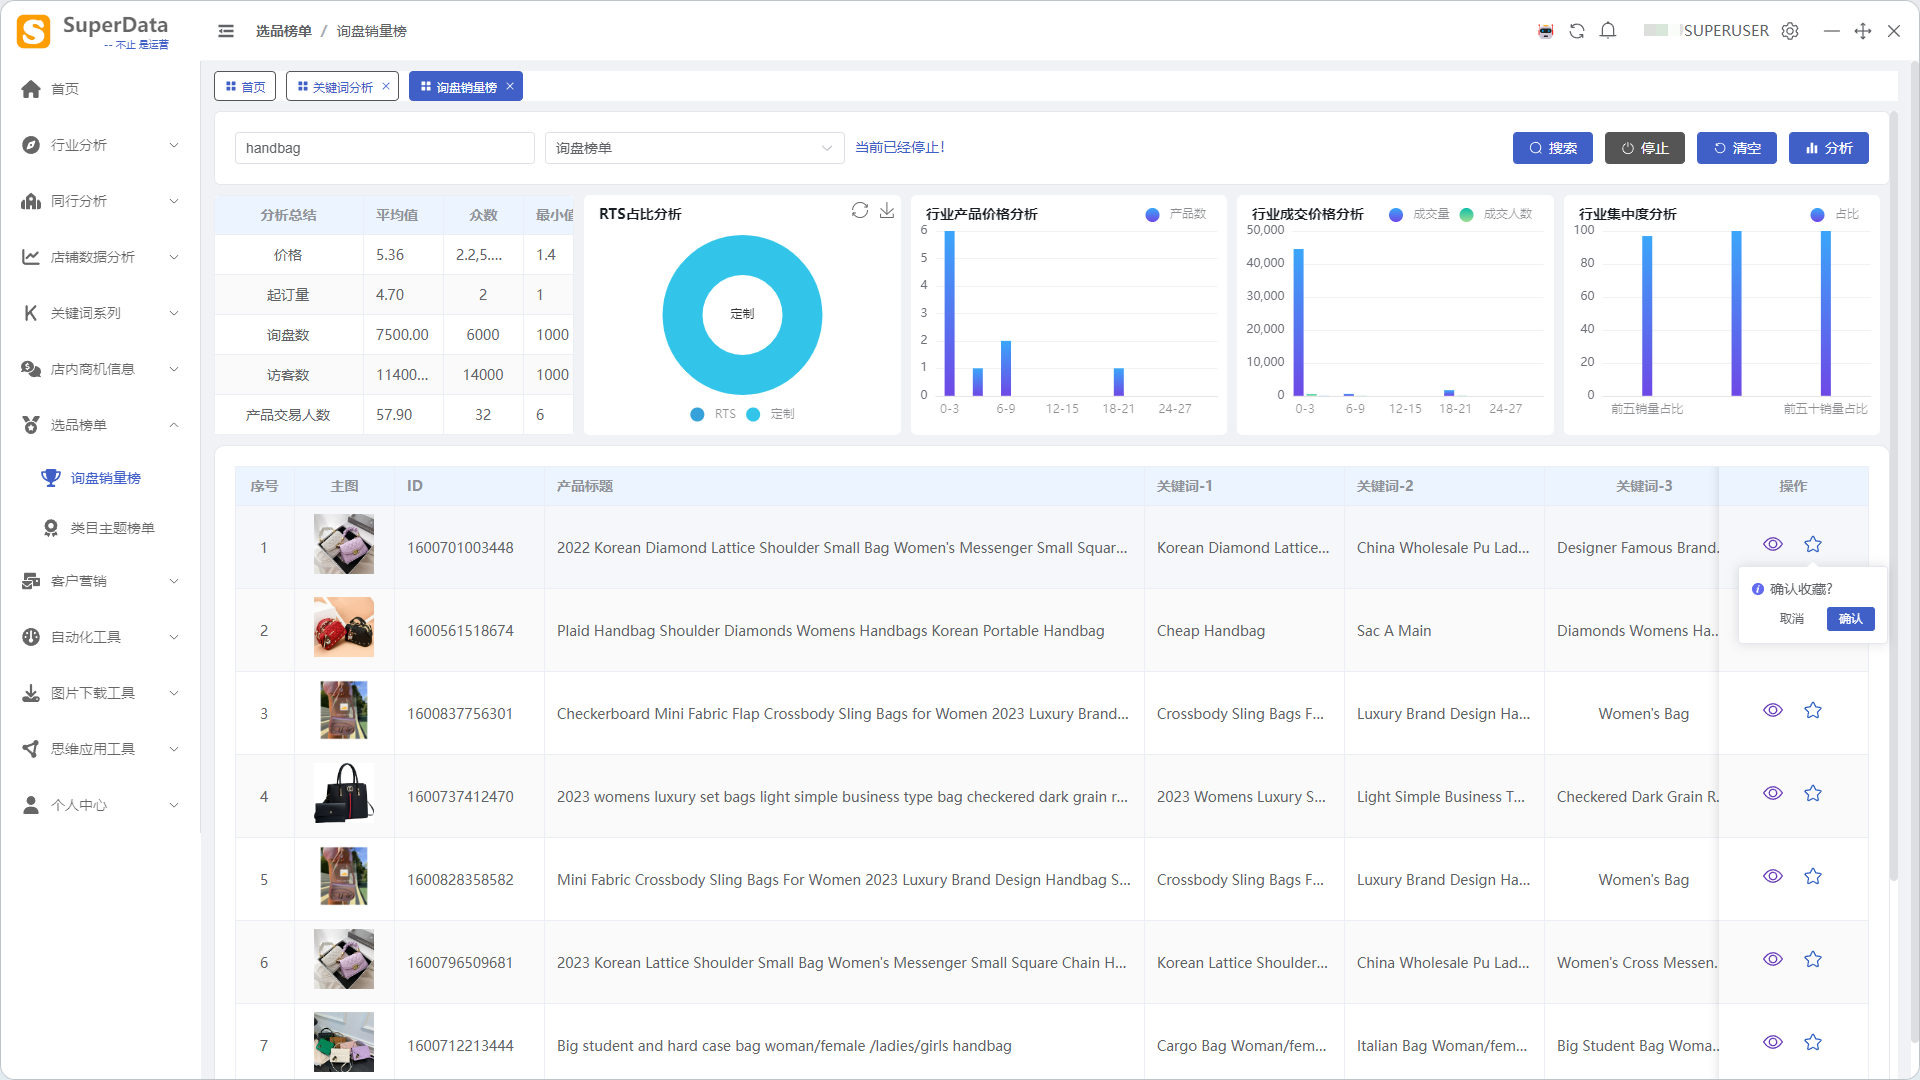Click the star icon for row 4
Image resolution: width=1920 pixels, height=1080 pixels.
pos(1813,793)
